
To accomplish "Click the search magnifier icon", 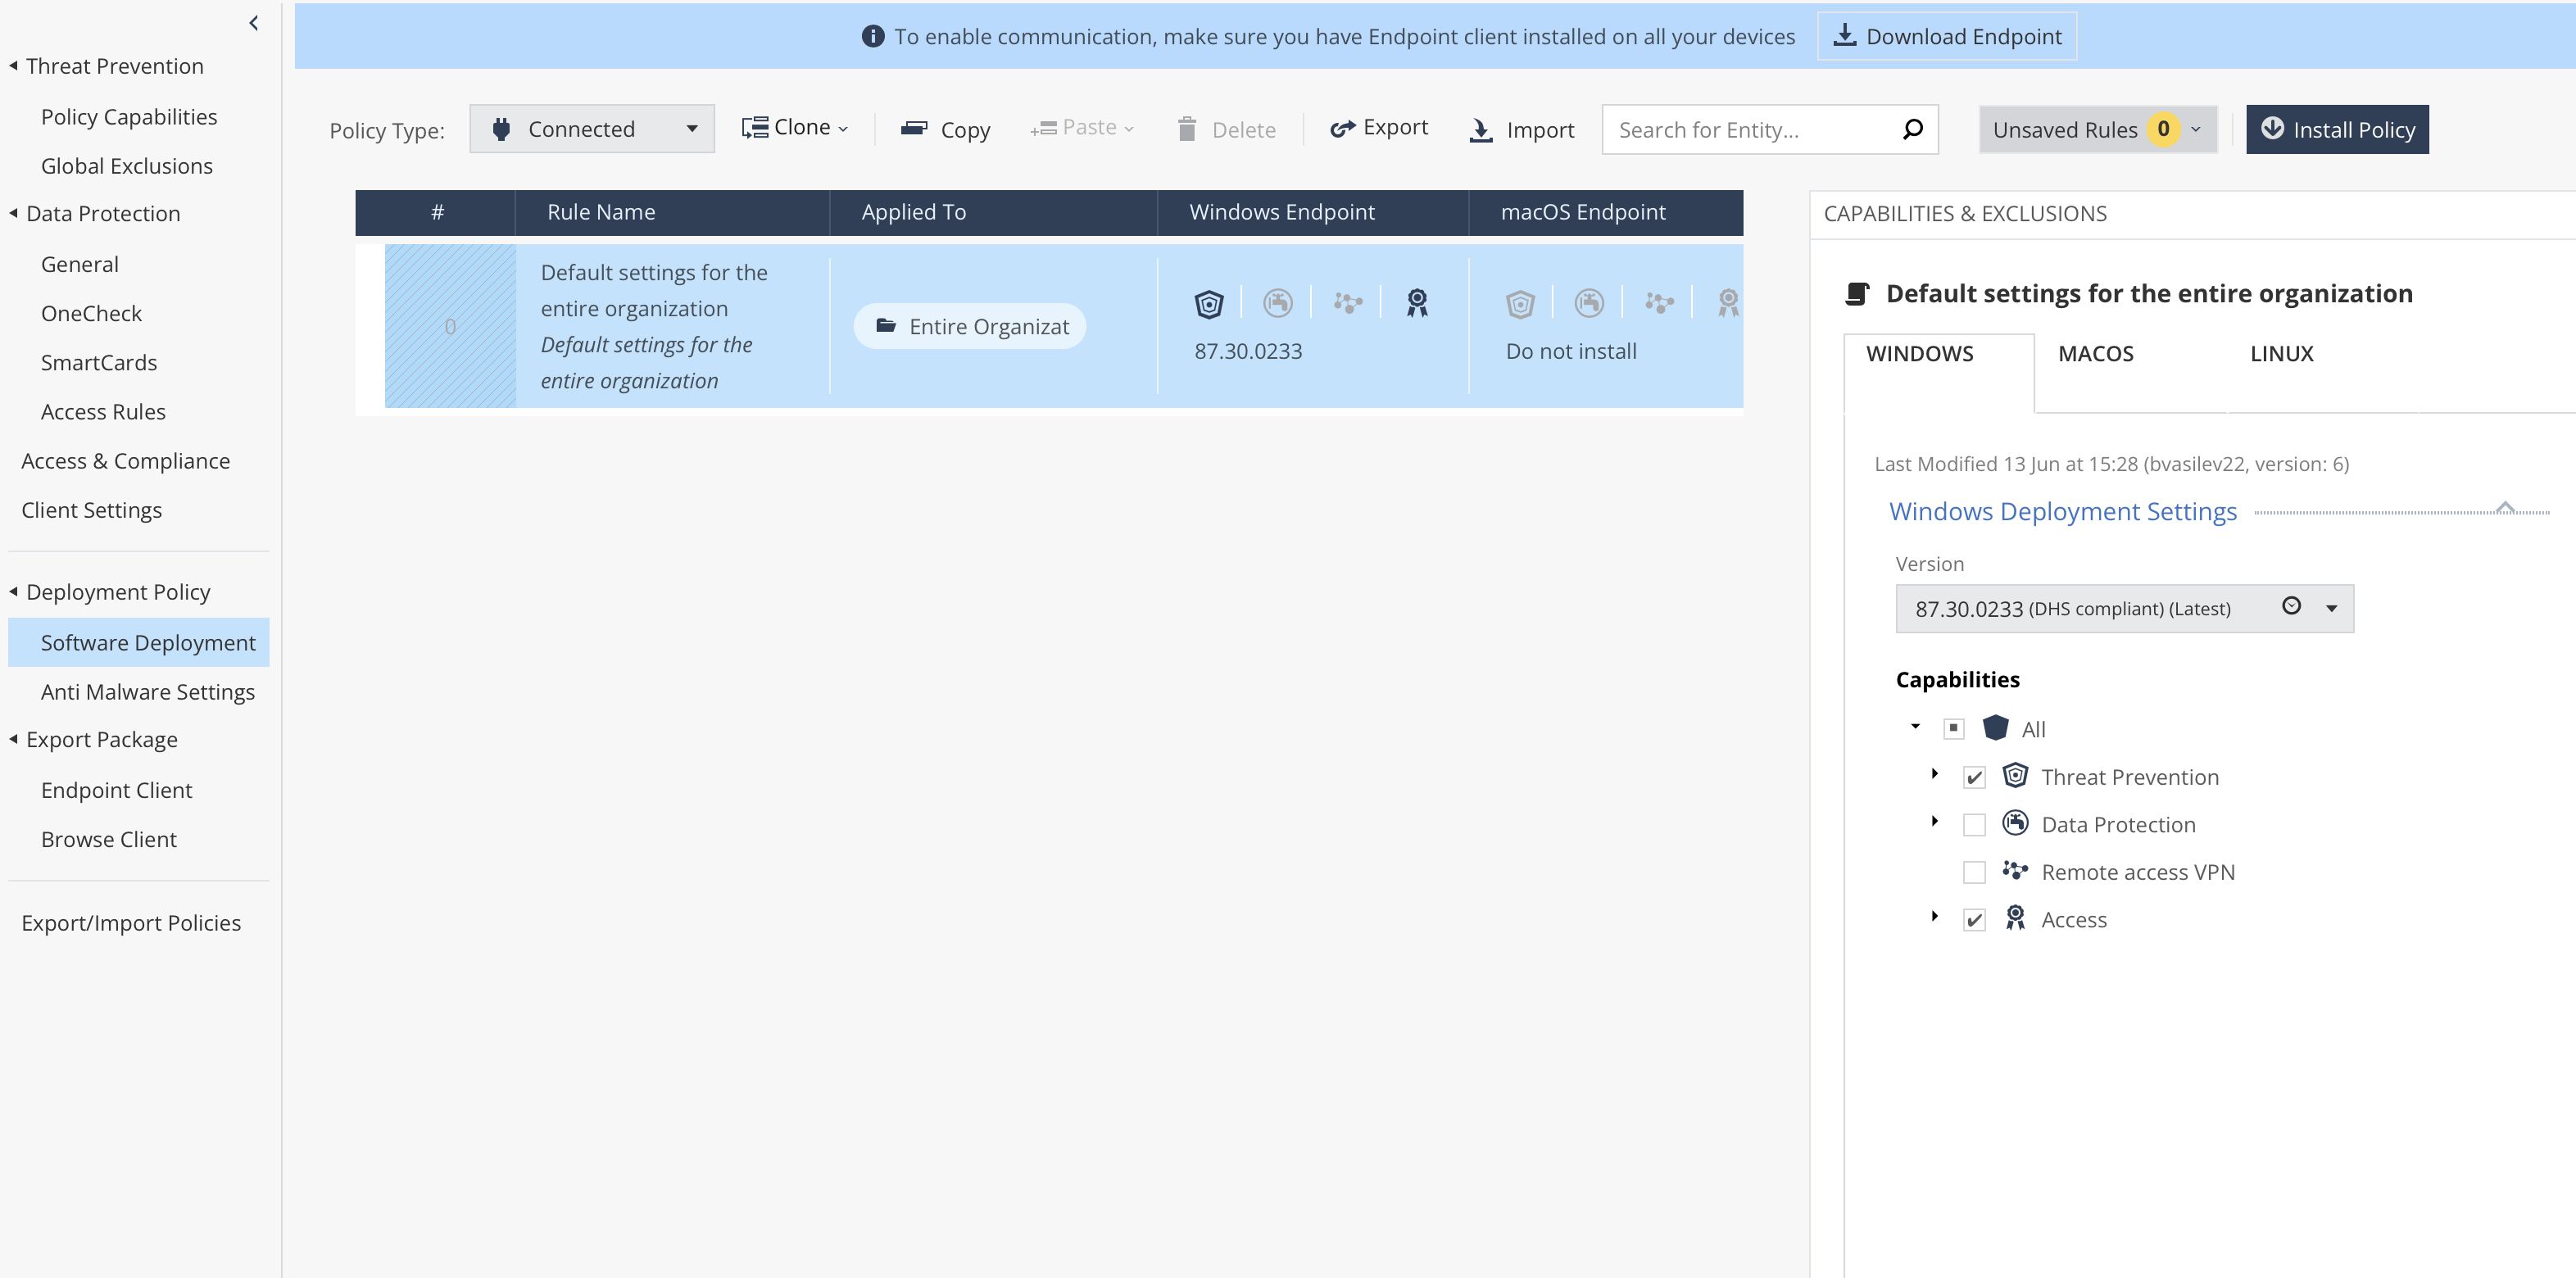I will click(1912, 129).
